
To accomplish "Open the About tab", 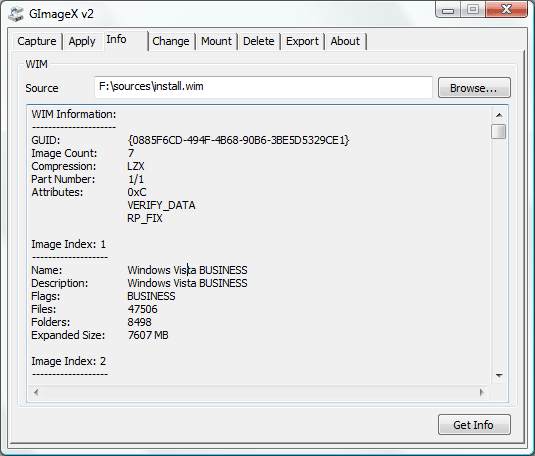I will (x=345, y=41).
